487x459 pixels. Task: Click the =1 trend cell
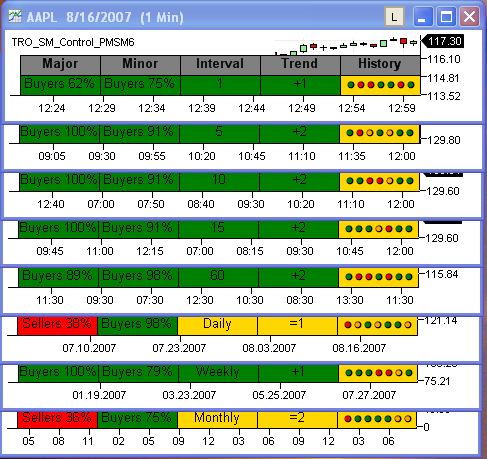(x=297, y=325)
